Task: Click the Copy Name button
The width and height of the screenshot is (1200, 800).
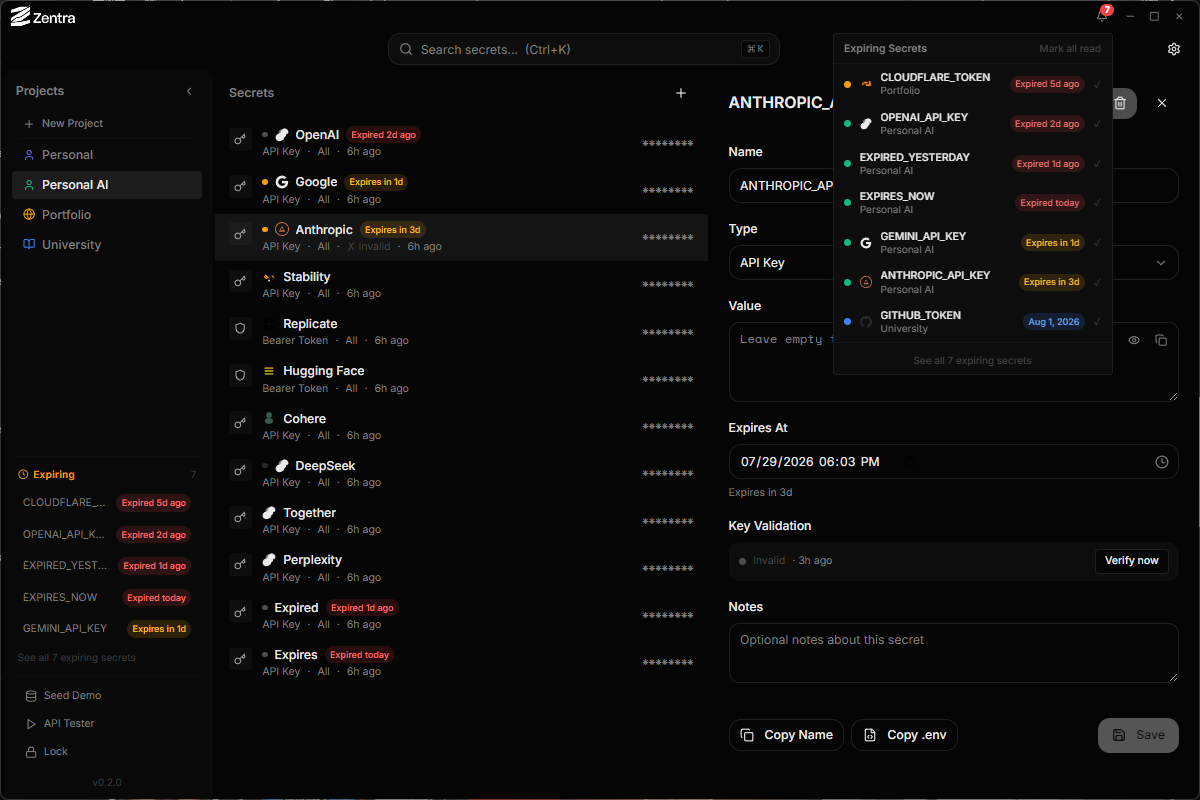Action: [787, 735]
